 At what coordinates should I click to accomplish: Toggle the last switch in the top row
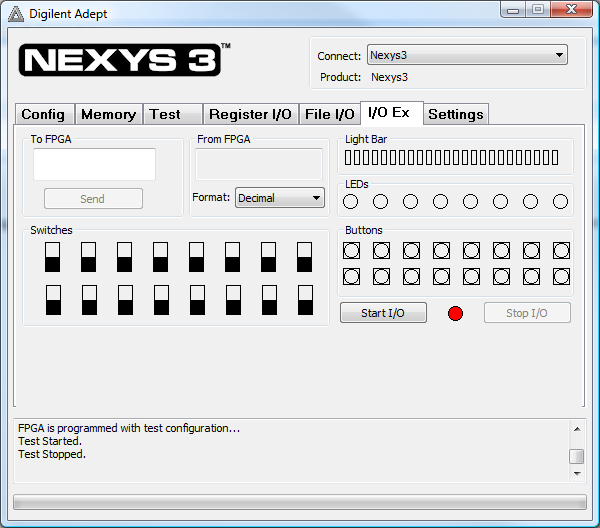coord(305,257)
